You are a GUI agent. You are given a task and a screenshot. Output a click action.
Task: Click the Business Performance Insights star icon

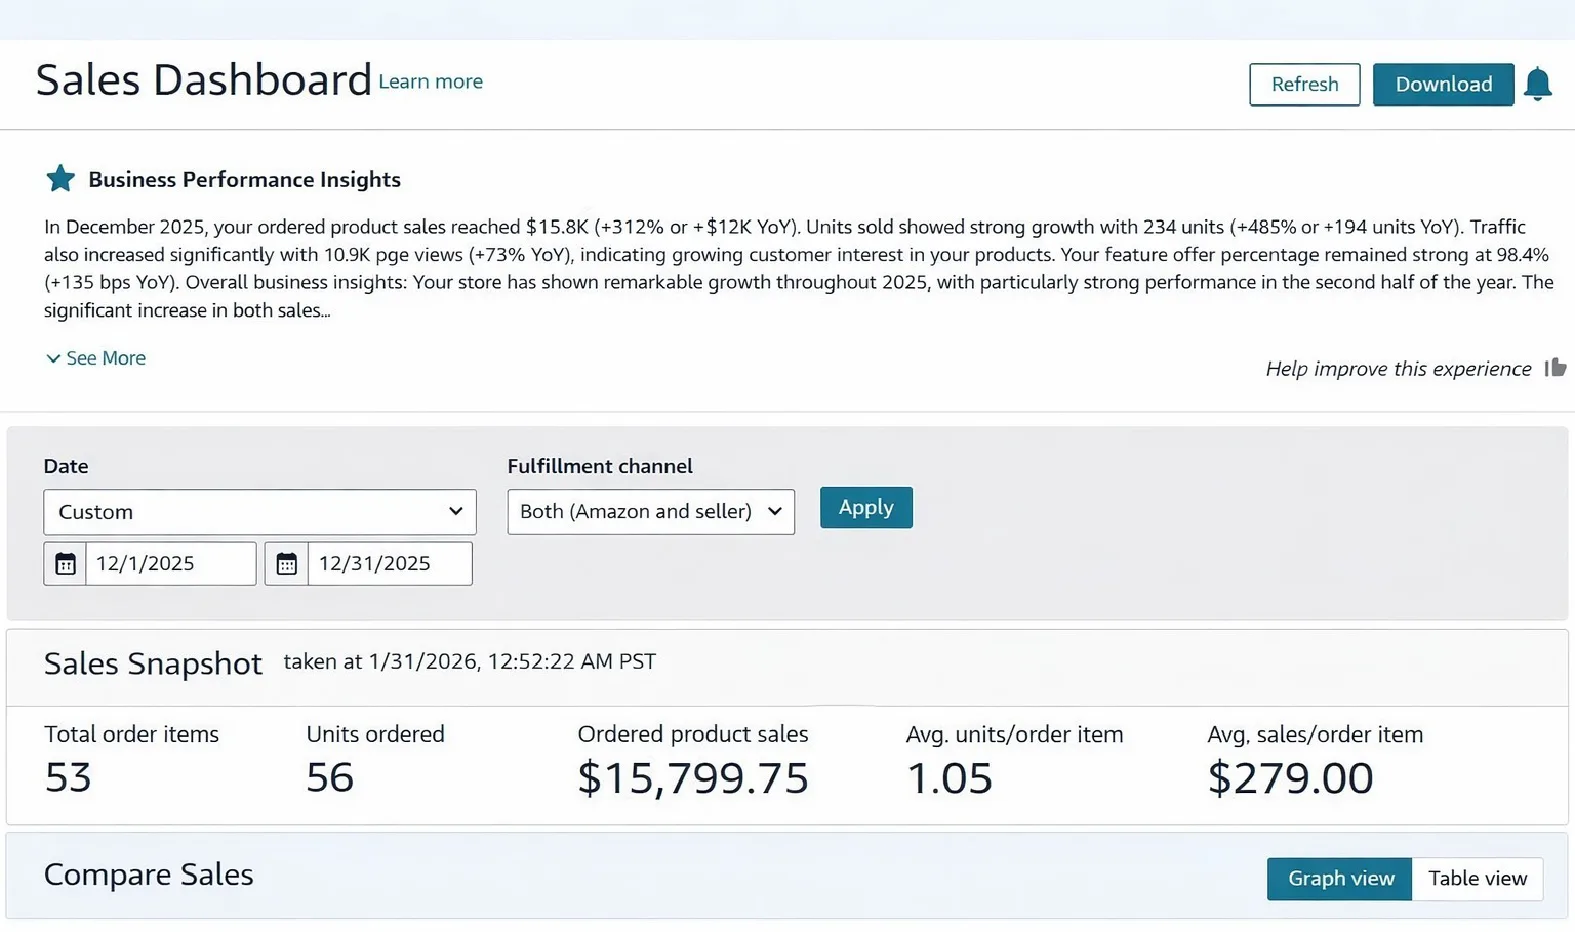(x=61, y=179)
